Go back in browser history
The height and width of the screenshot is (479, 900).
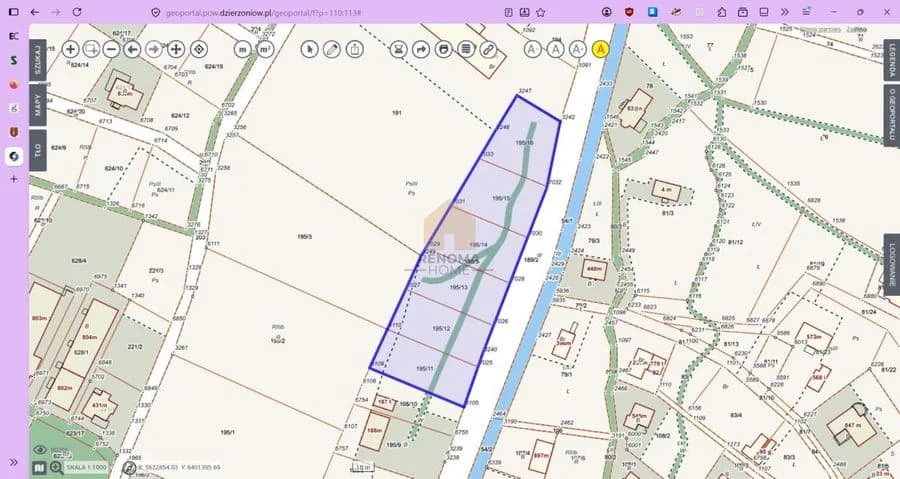pyautogui.click(x=34, y=12)
